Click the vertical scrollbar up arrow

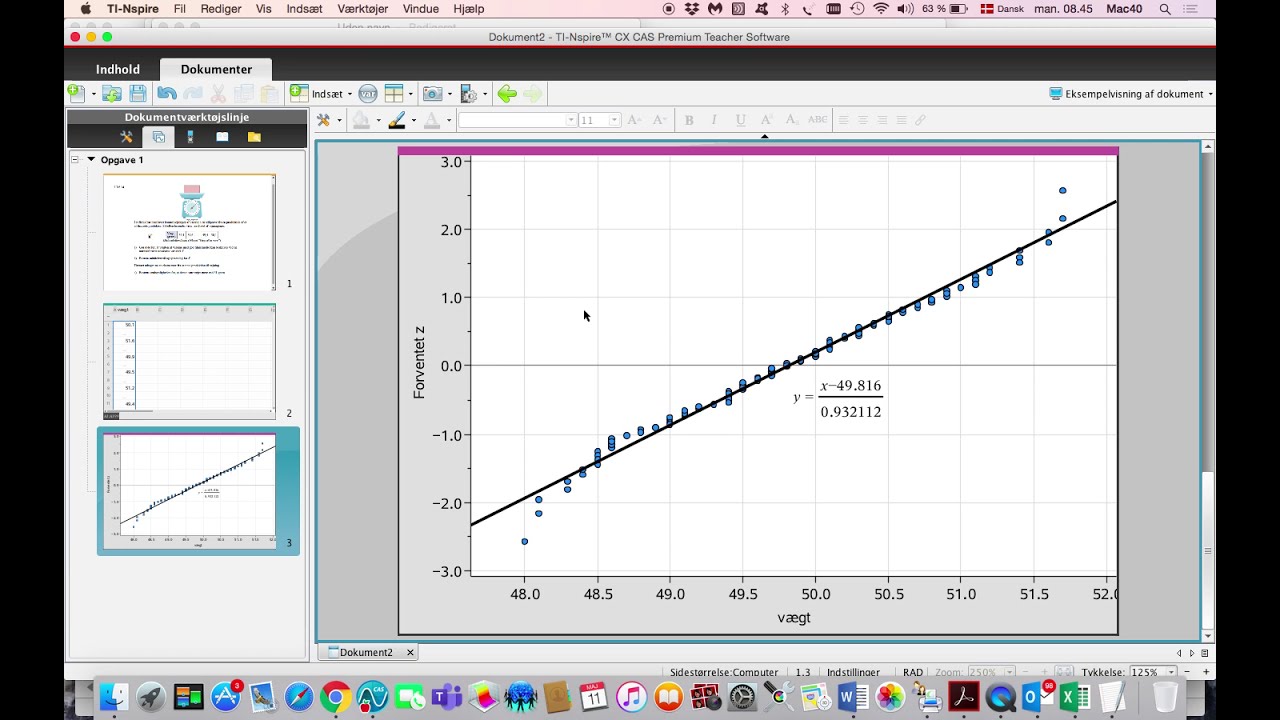pos(1208,147)
